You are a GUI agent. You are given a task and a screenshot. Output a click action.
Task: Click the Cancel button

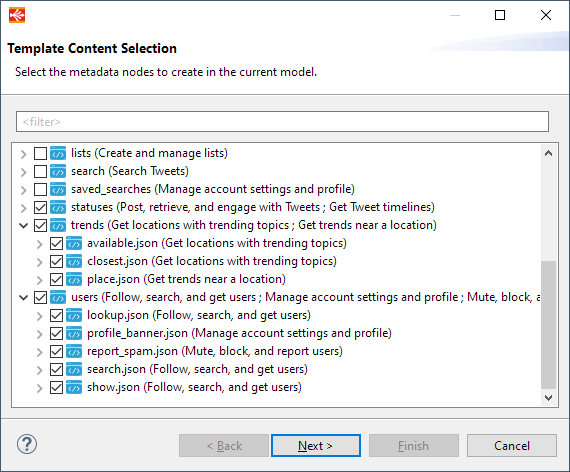511,445
